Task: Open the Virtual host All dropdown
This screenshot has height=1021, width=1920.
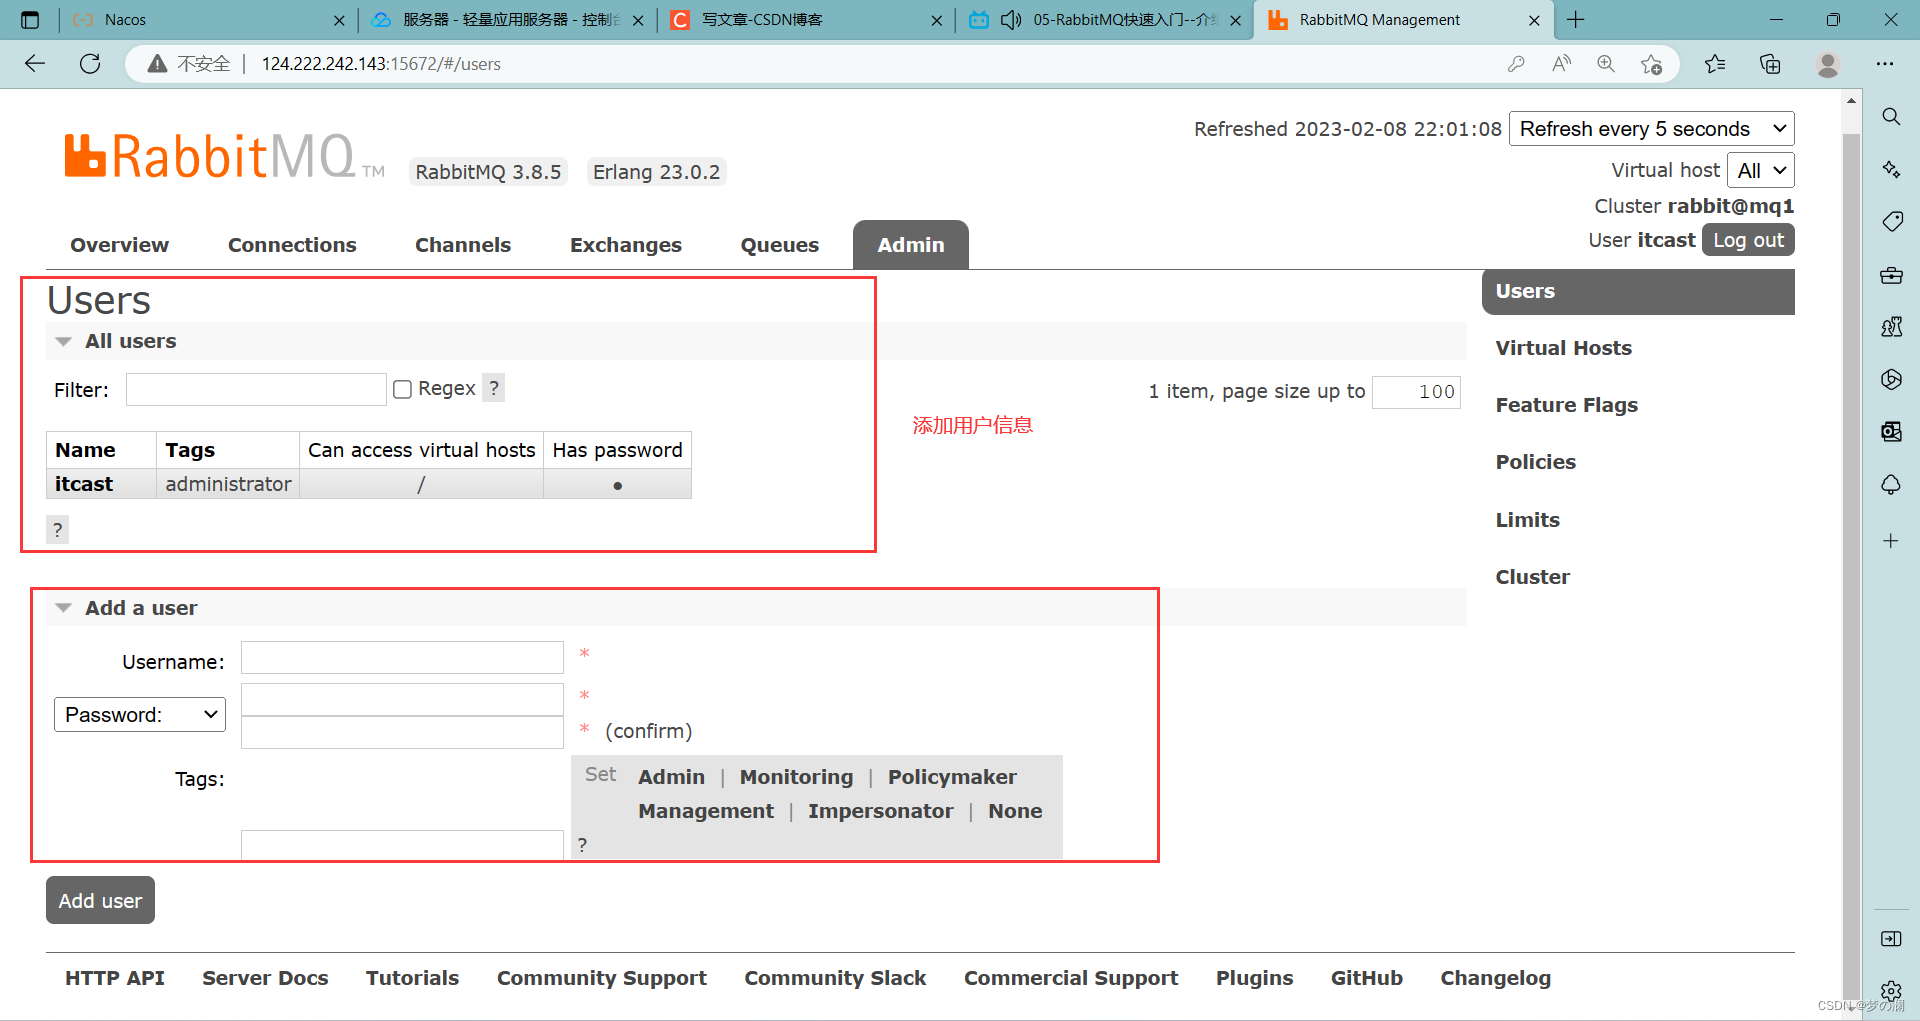Action: [1760, 170]
